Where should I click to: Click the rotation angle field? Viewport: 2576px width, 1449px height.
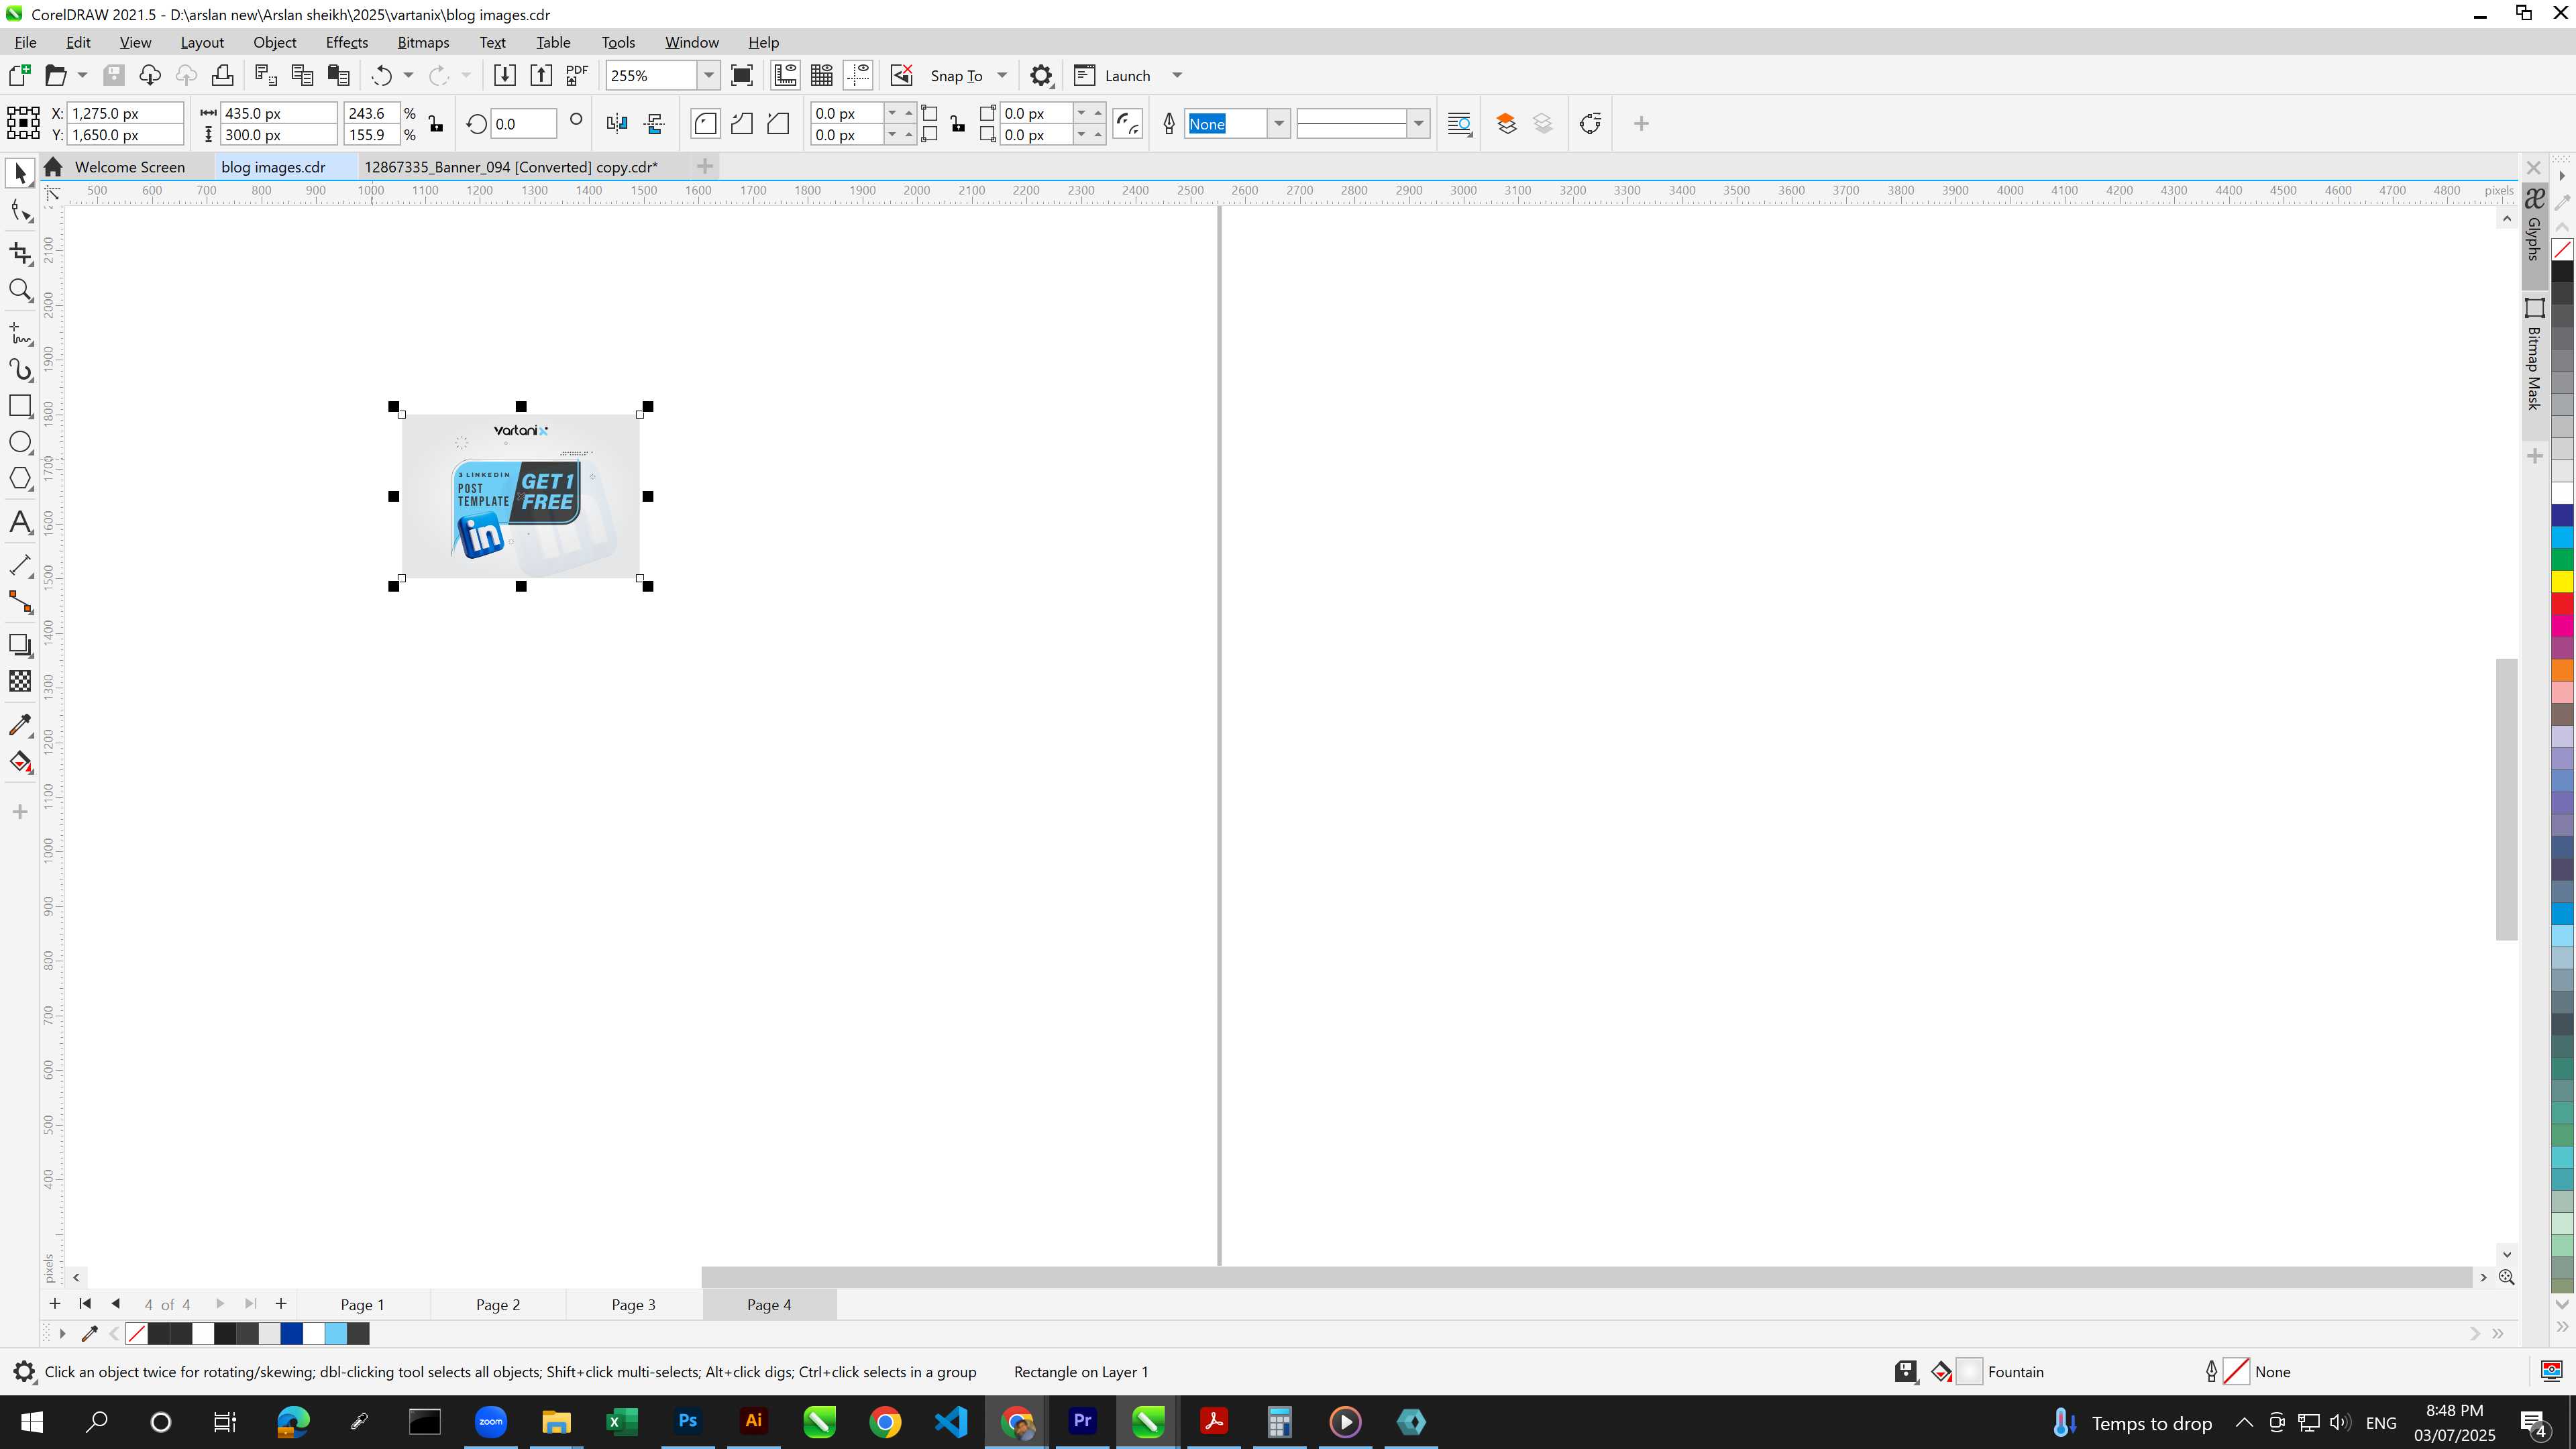[523, 124]
